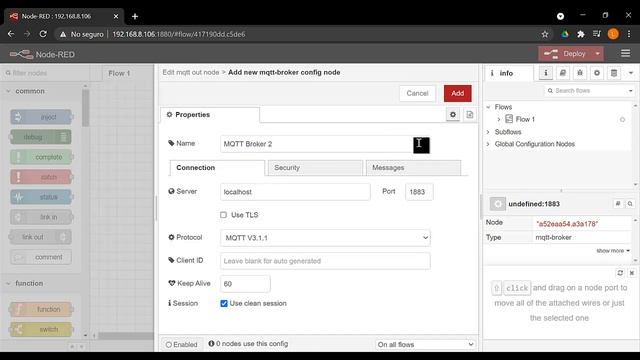Open context data database sidebar icon
The image size is (640, 360).
click(614, 73)
